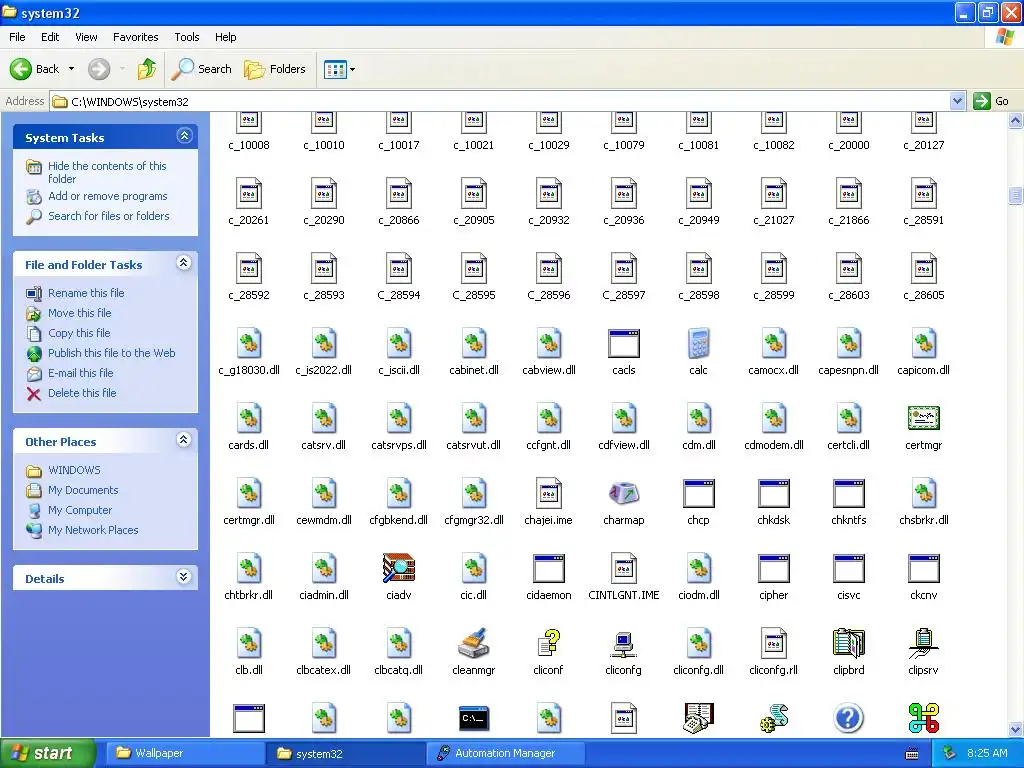Open the Tools menu
The height and width of the screenshot is (768, 1024).
coord(187,37)
